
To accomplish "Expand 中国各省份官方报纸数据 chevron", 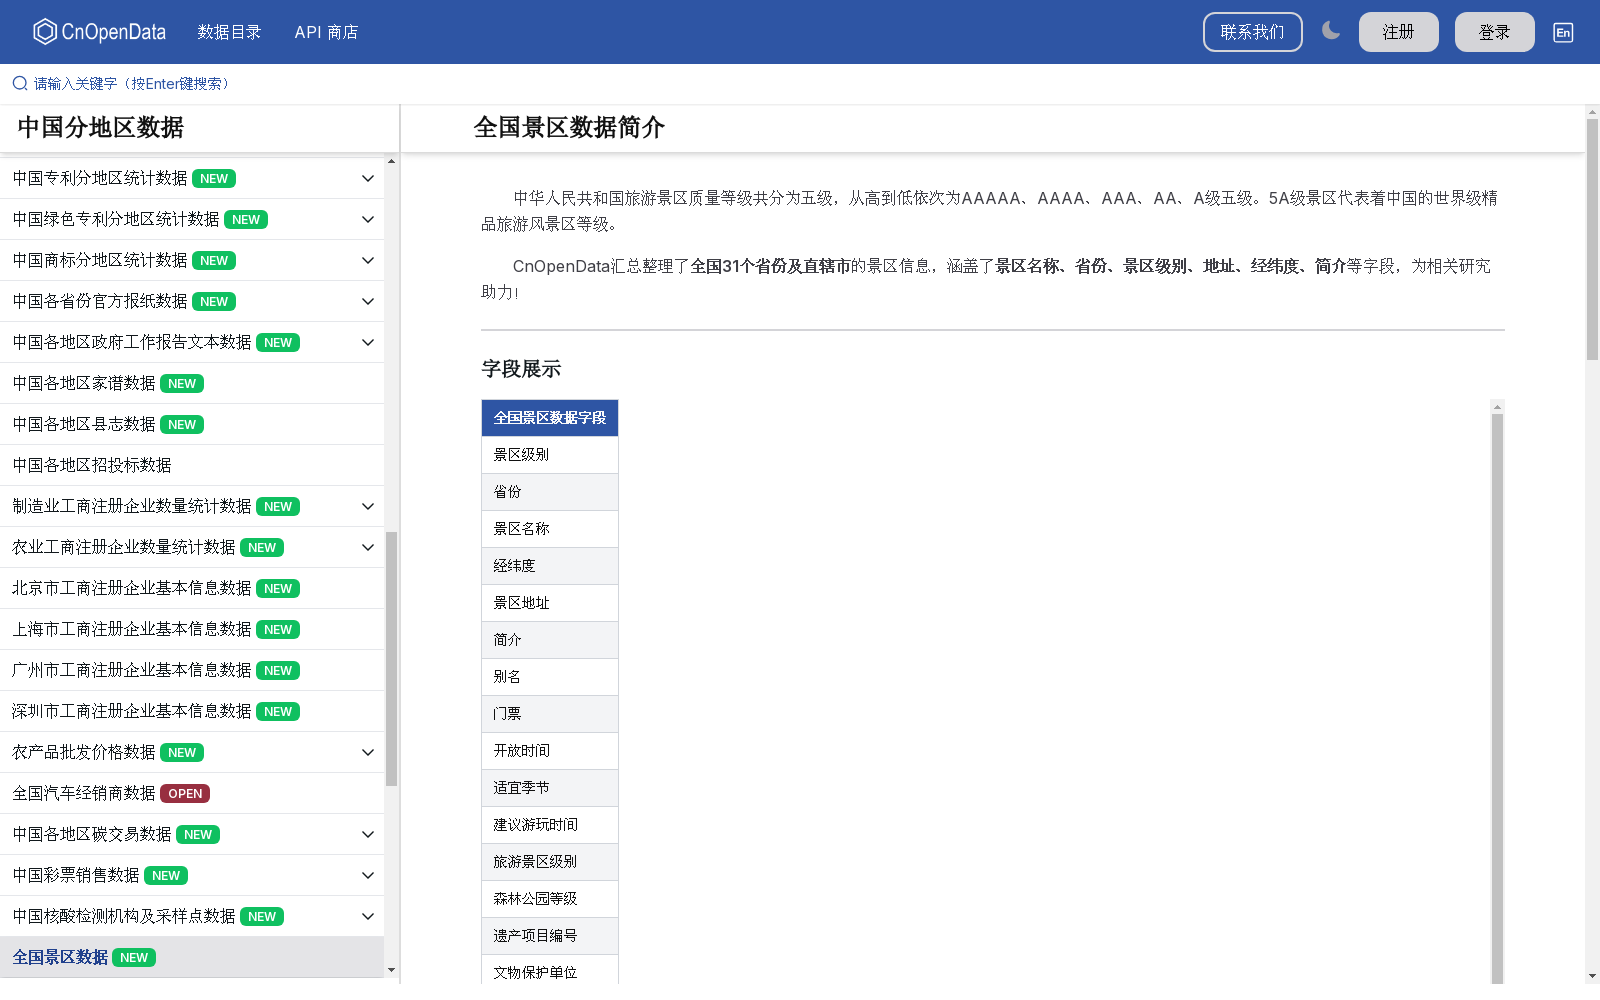I will click(368, 301).
